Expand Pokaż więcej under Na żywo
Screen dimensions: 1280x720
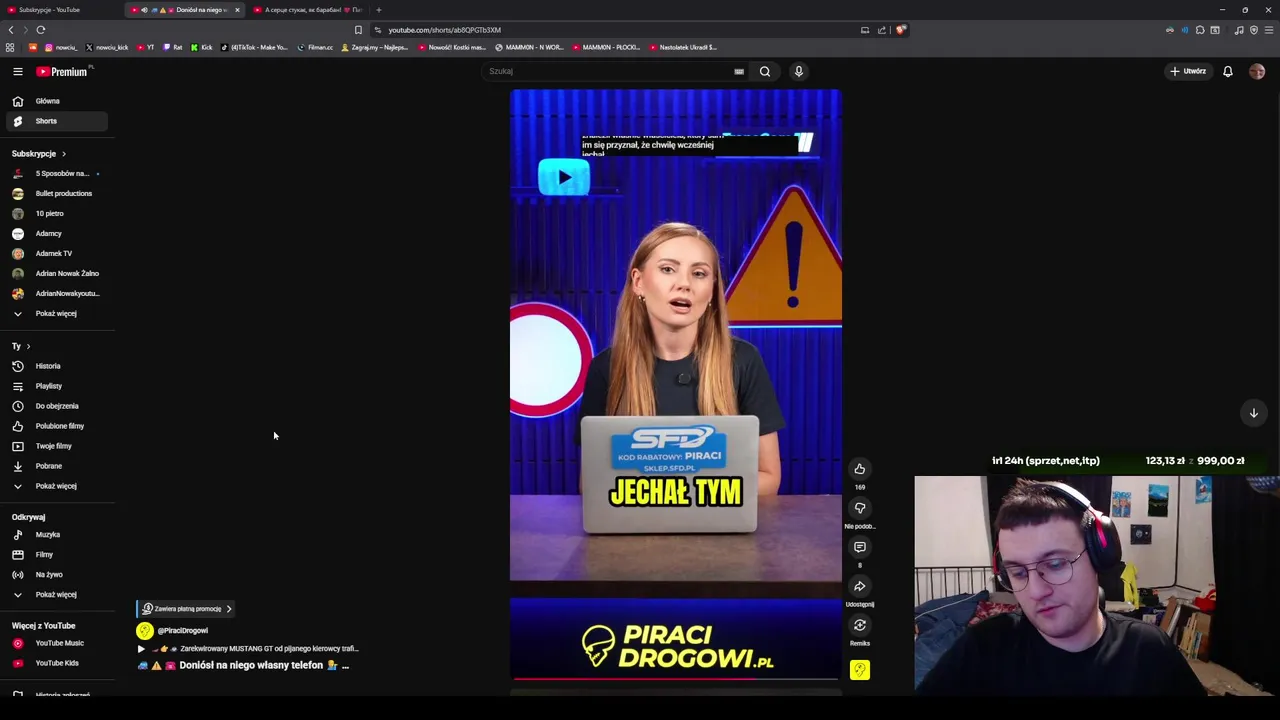pos(55,595)
